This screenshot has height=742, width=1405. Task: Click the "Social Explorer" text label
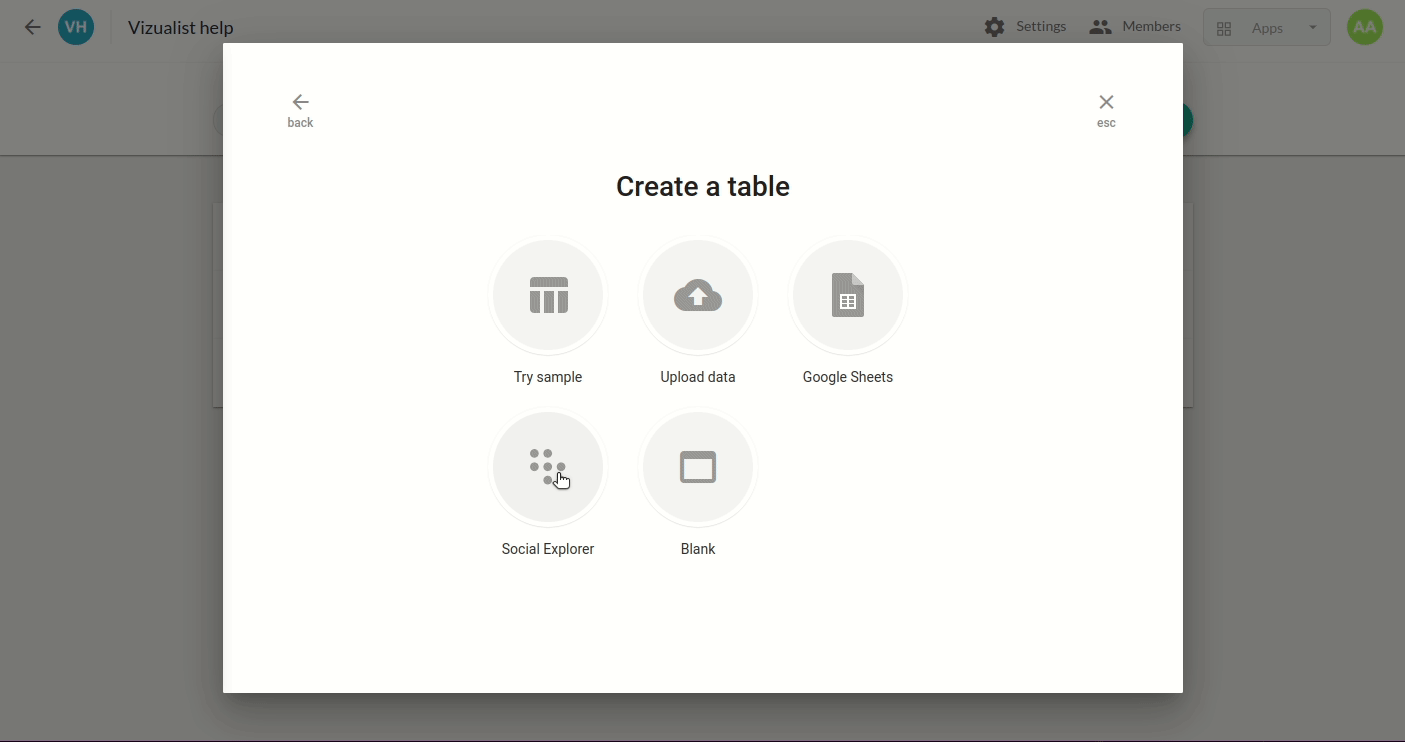[x=548, y=549]
